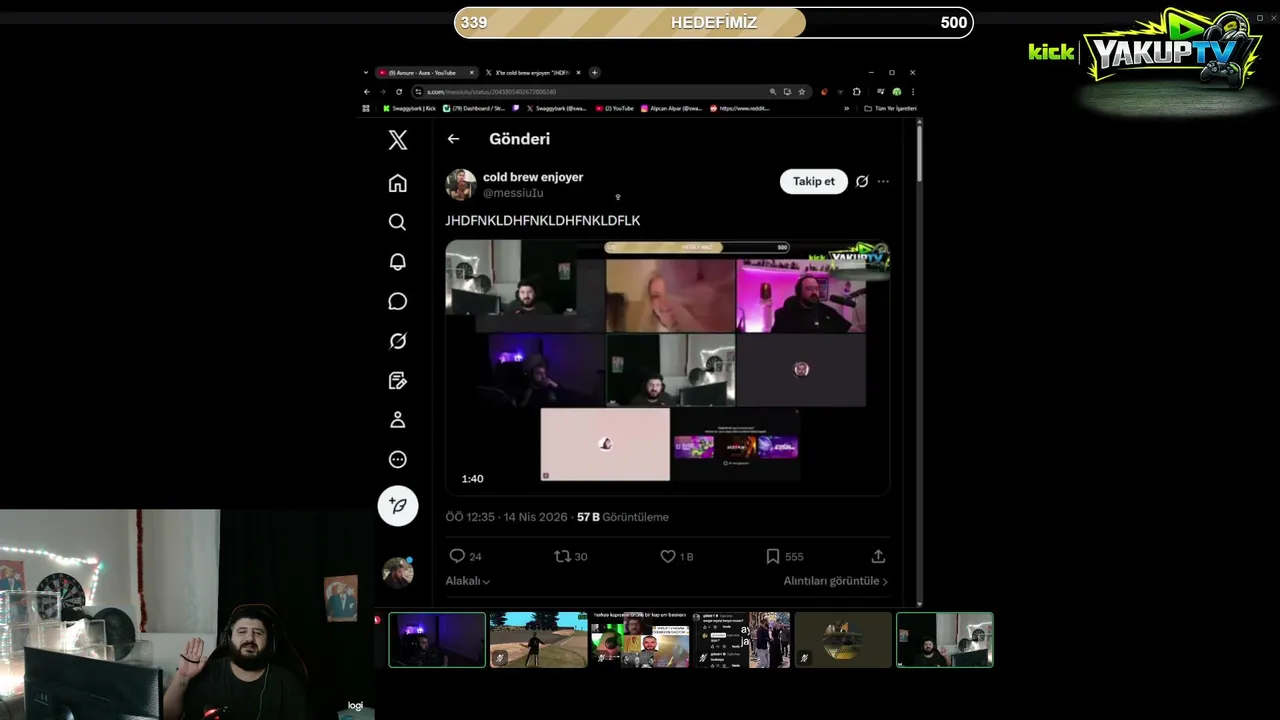Click the Grok icon beside Takip et

point(862,181)
